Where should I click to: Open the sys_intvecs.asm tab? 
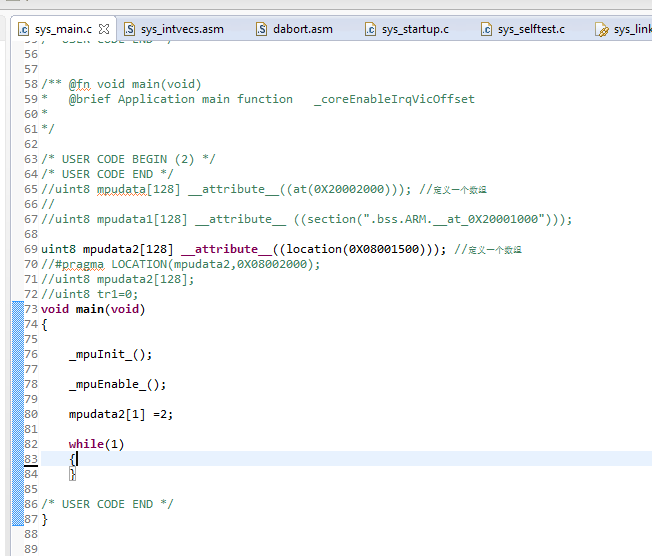[182, 29]
